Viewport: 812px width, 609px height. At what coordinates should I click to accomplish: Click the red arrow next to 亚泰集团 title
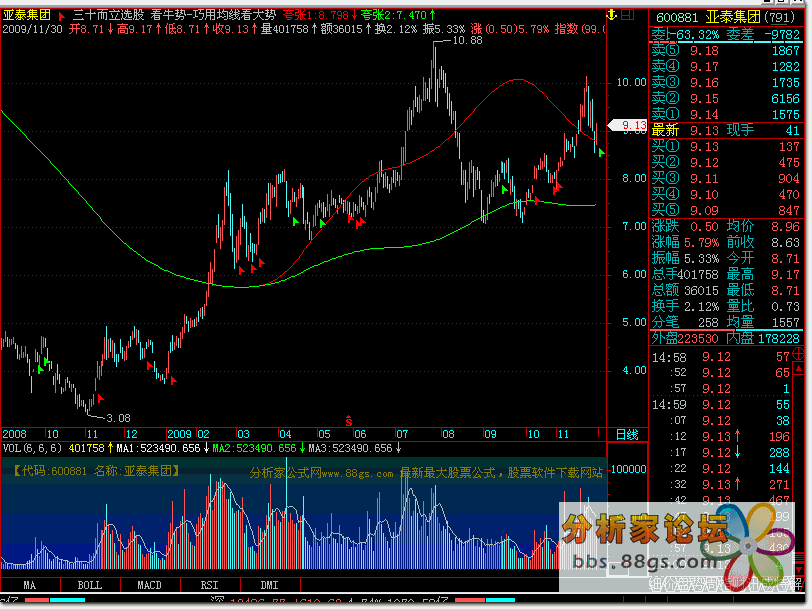(x=61, y=17)
